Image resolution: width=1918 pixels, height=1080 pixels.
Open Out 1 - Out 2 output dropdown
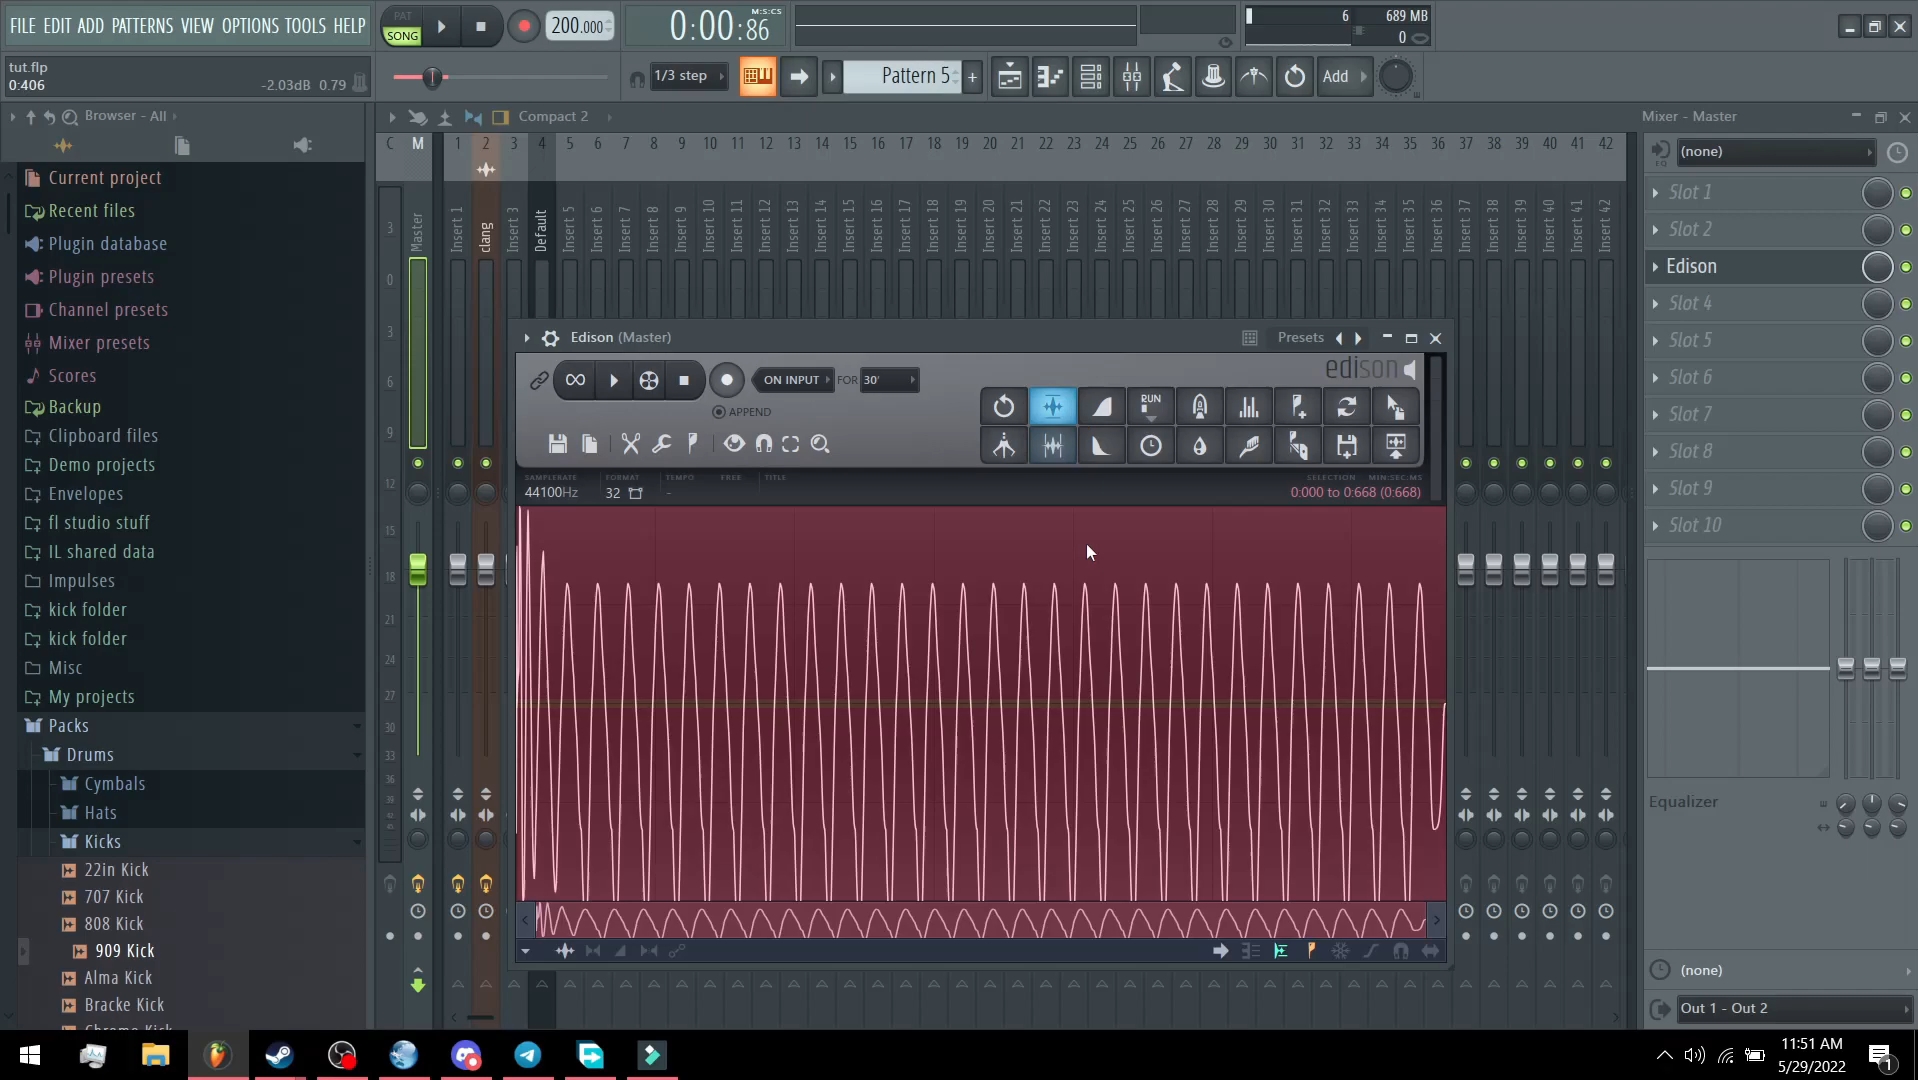[x=1793, y=1008]
